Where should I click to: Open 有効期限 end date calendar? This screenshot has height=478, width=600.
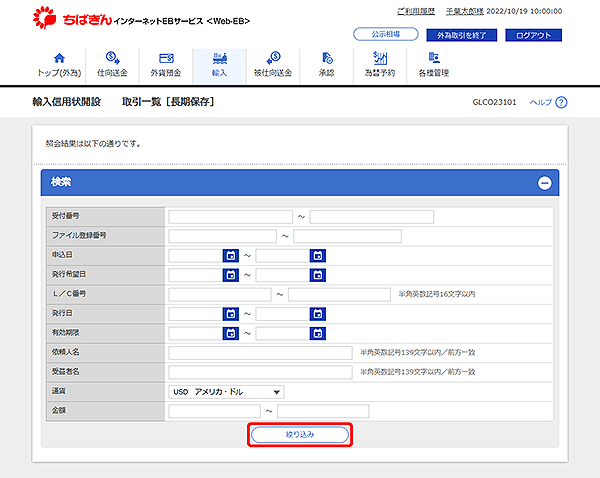pyautogui.click(x=318, y=334)
